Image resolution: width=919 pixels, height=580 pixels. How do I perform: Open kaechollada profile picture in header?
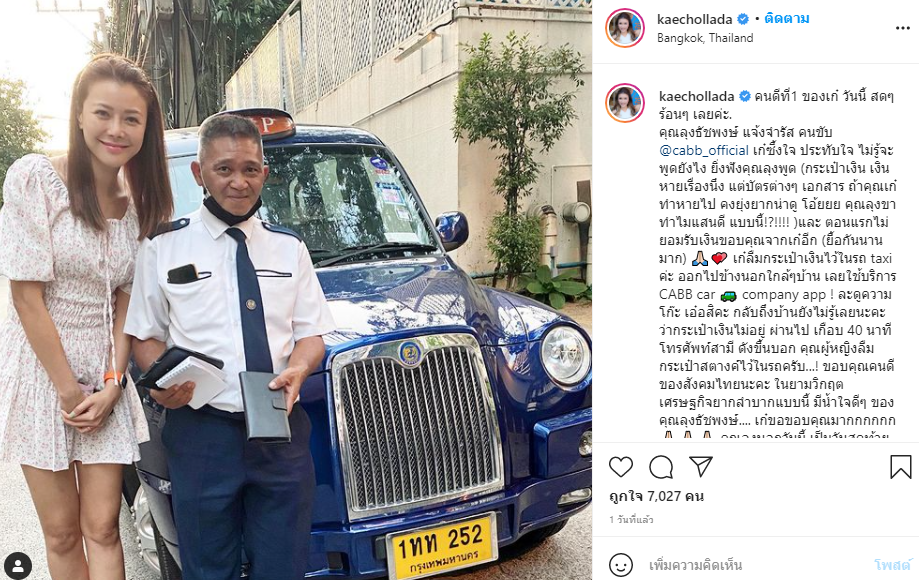pos(625,28)
